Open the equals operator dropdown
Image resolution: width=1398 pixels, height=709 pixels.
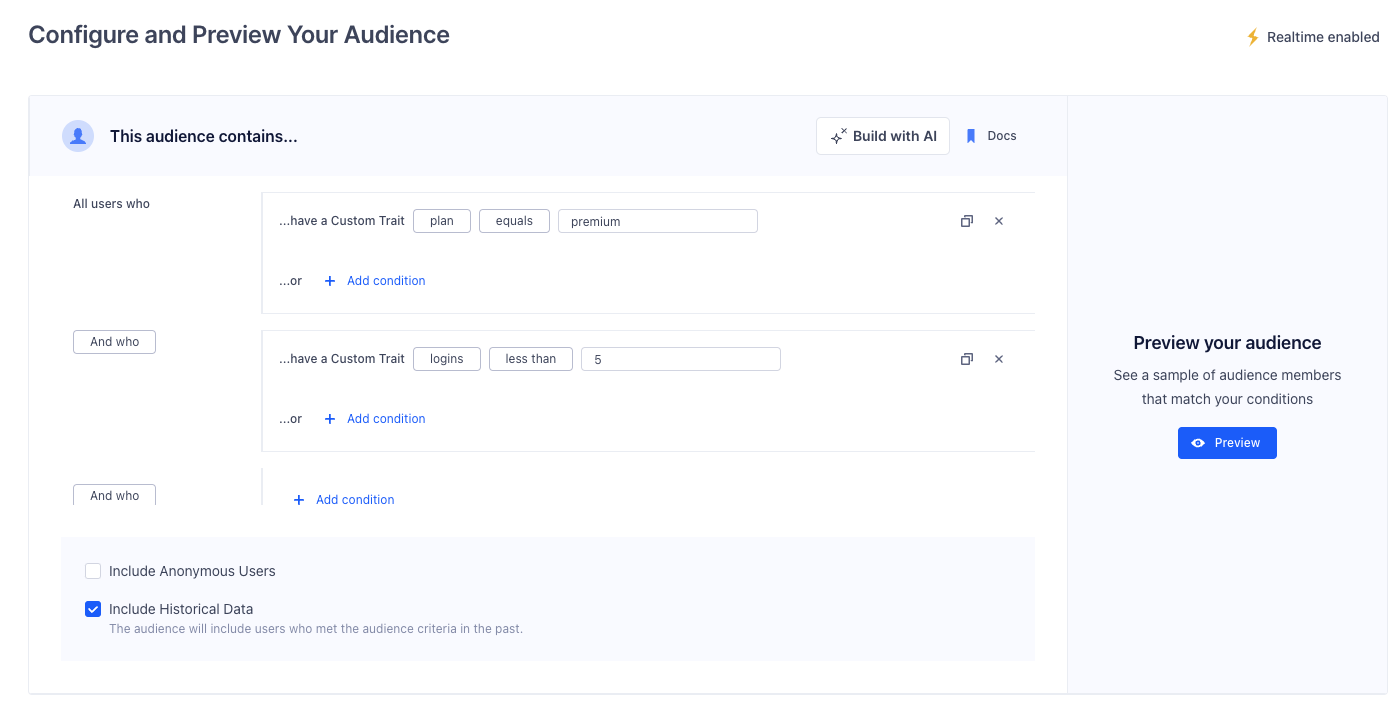514,220
